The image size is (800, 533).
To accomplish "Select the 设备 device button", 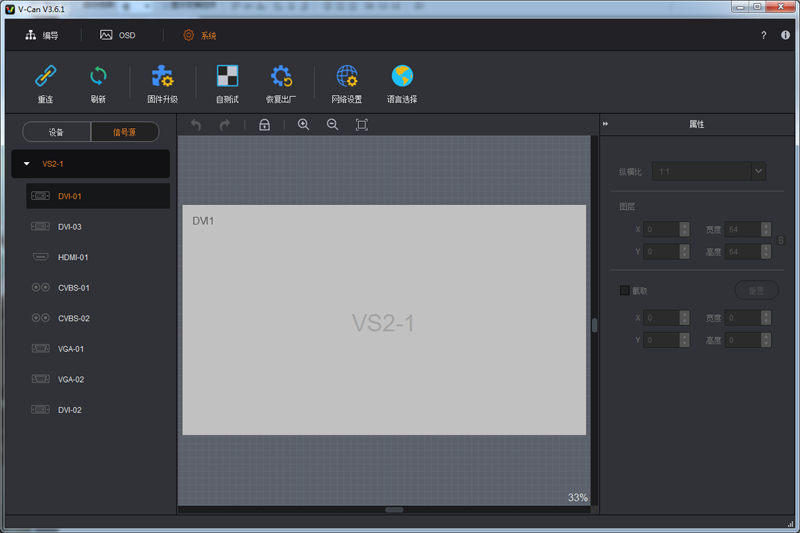I will pyautogui.click(x=56, y=132).
